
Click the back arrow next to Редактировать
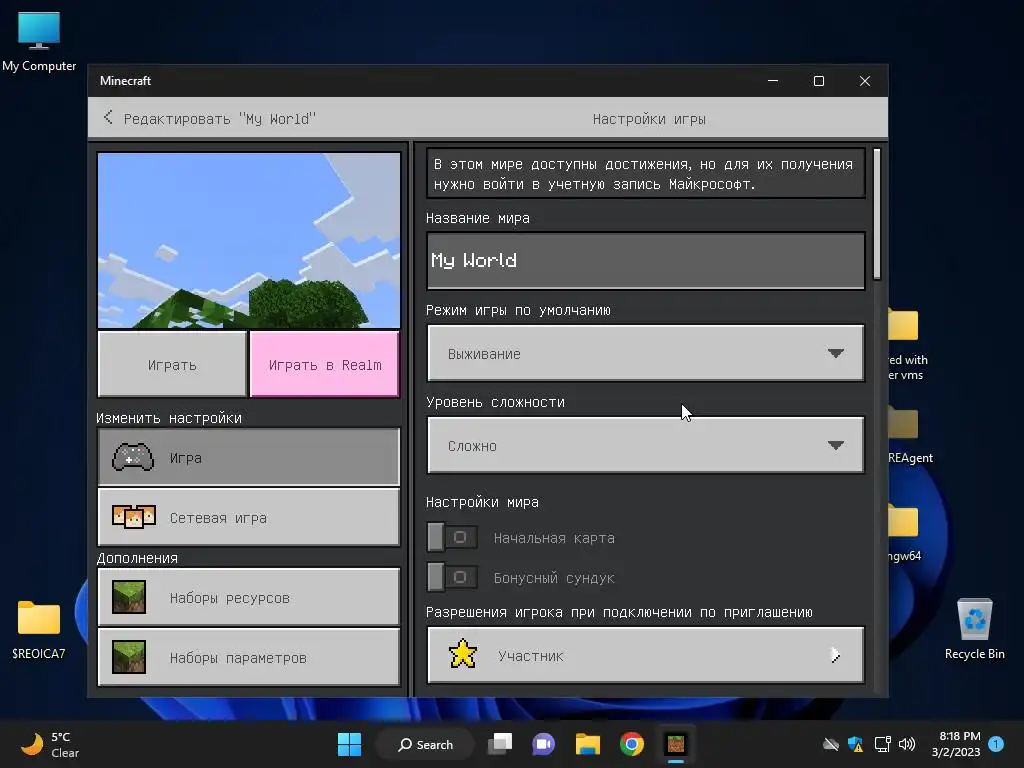108,118
